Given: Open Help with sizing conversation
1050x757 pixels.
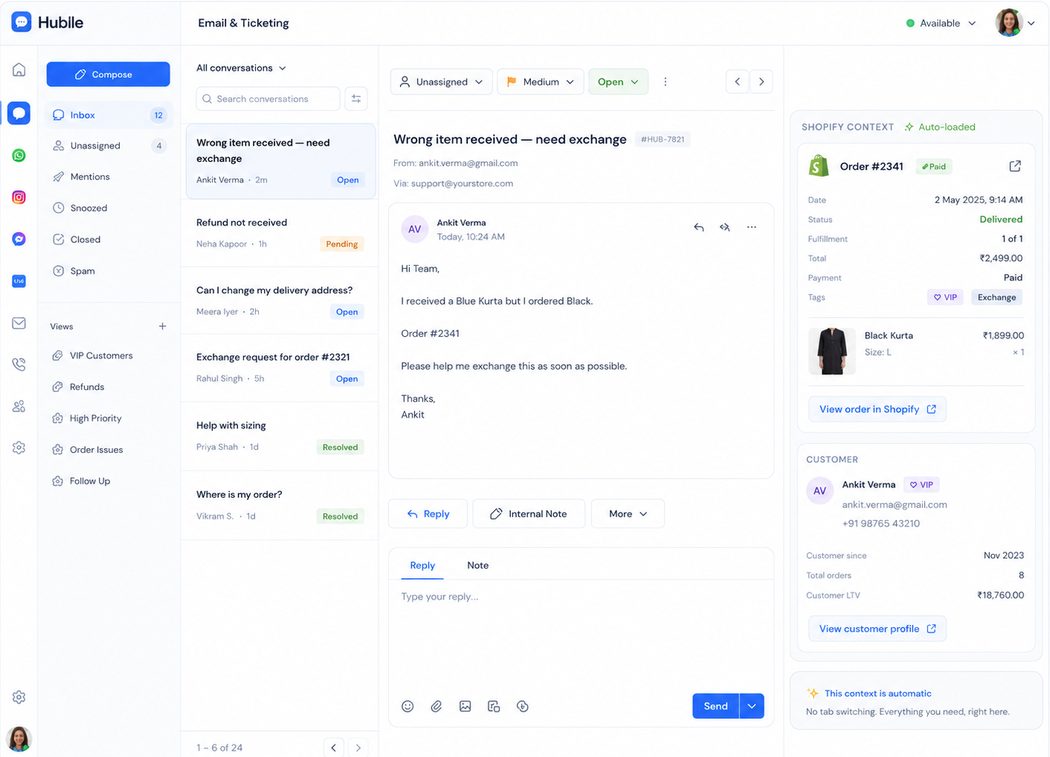Looking at the screenshot, I should click(281, 436).
